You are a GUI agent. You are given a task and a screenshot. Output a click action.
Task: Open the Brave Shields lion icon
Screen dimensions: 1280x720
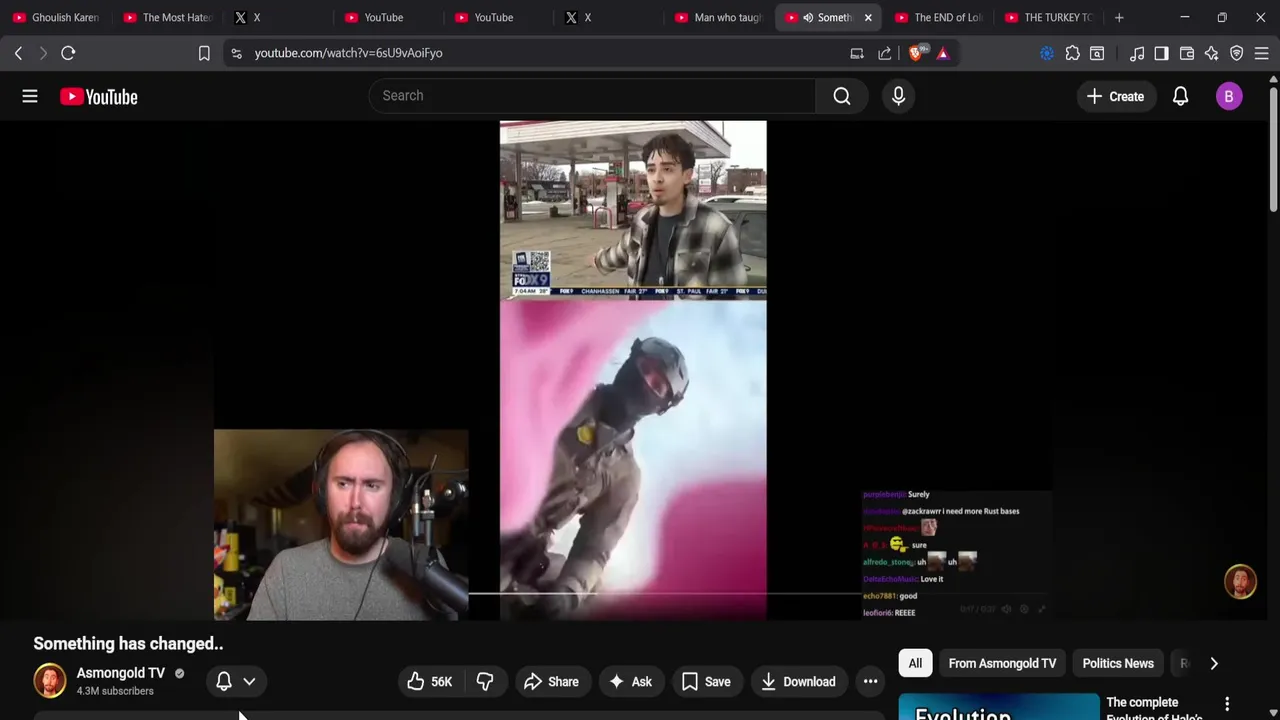click(x=916, y=53)
